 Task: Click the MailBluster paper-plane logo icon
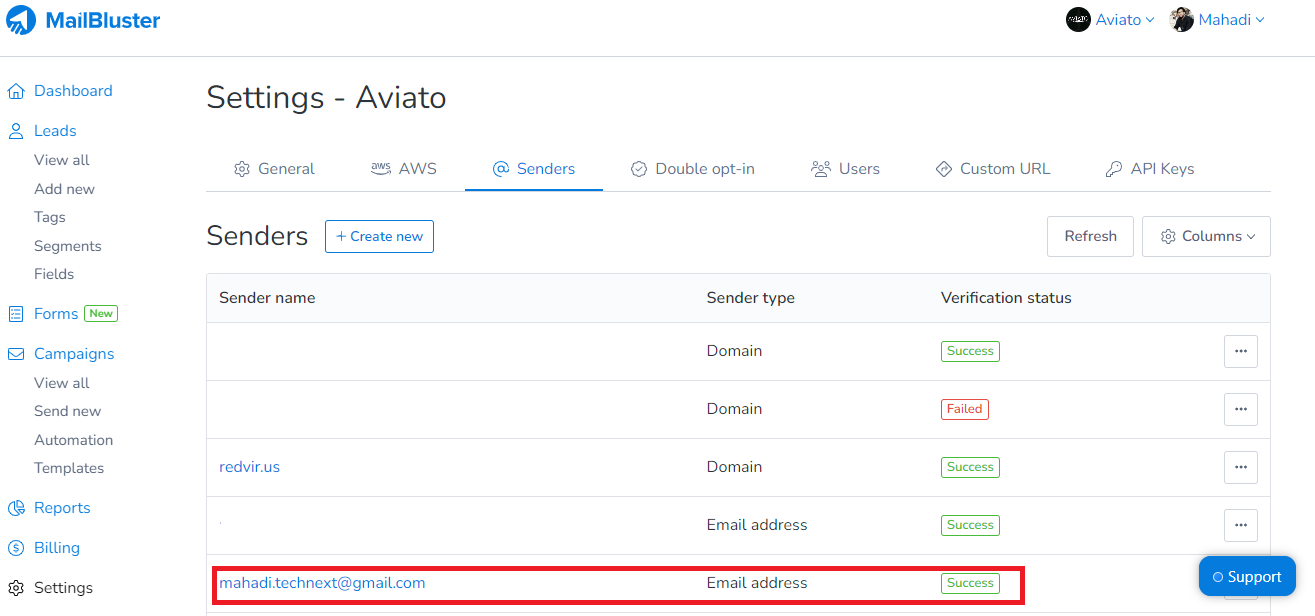point(21,20)
